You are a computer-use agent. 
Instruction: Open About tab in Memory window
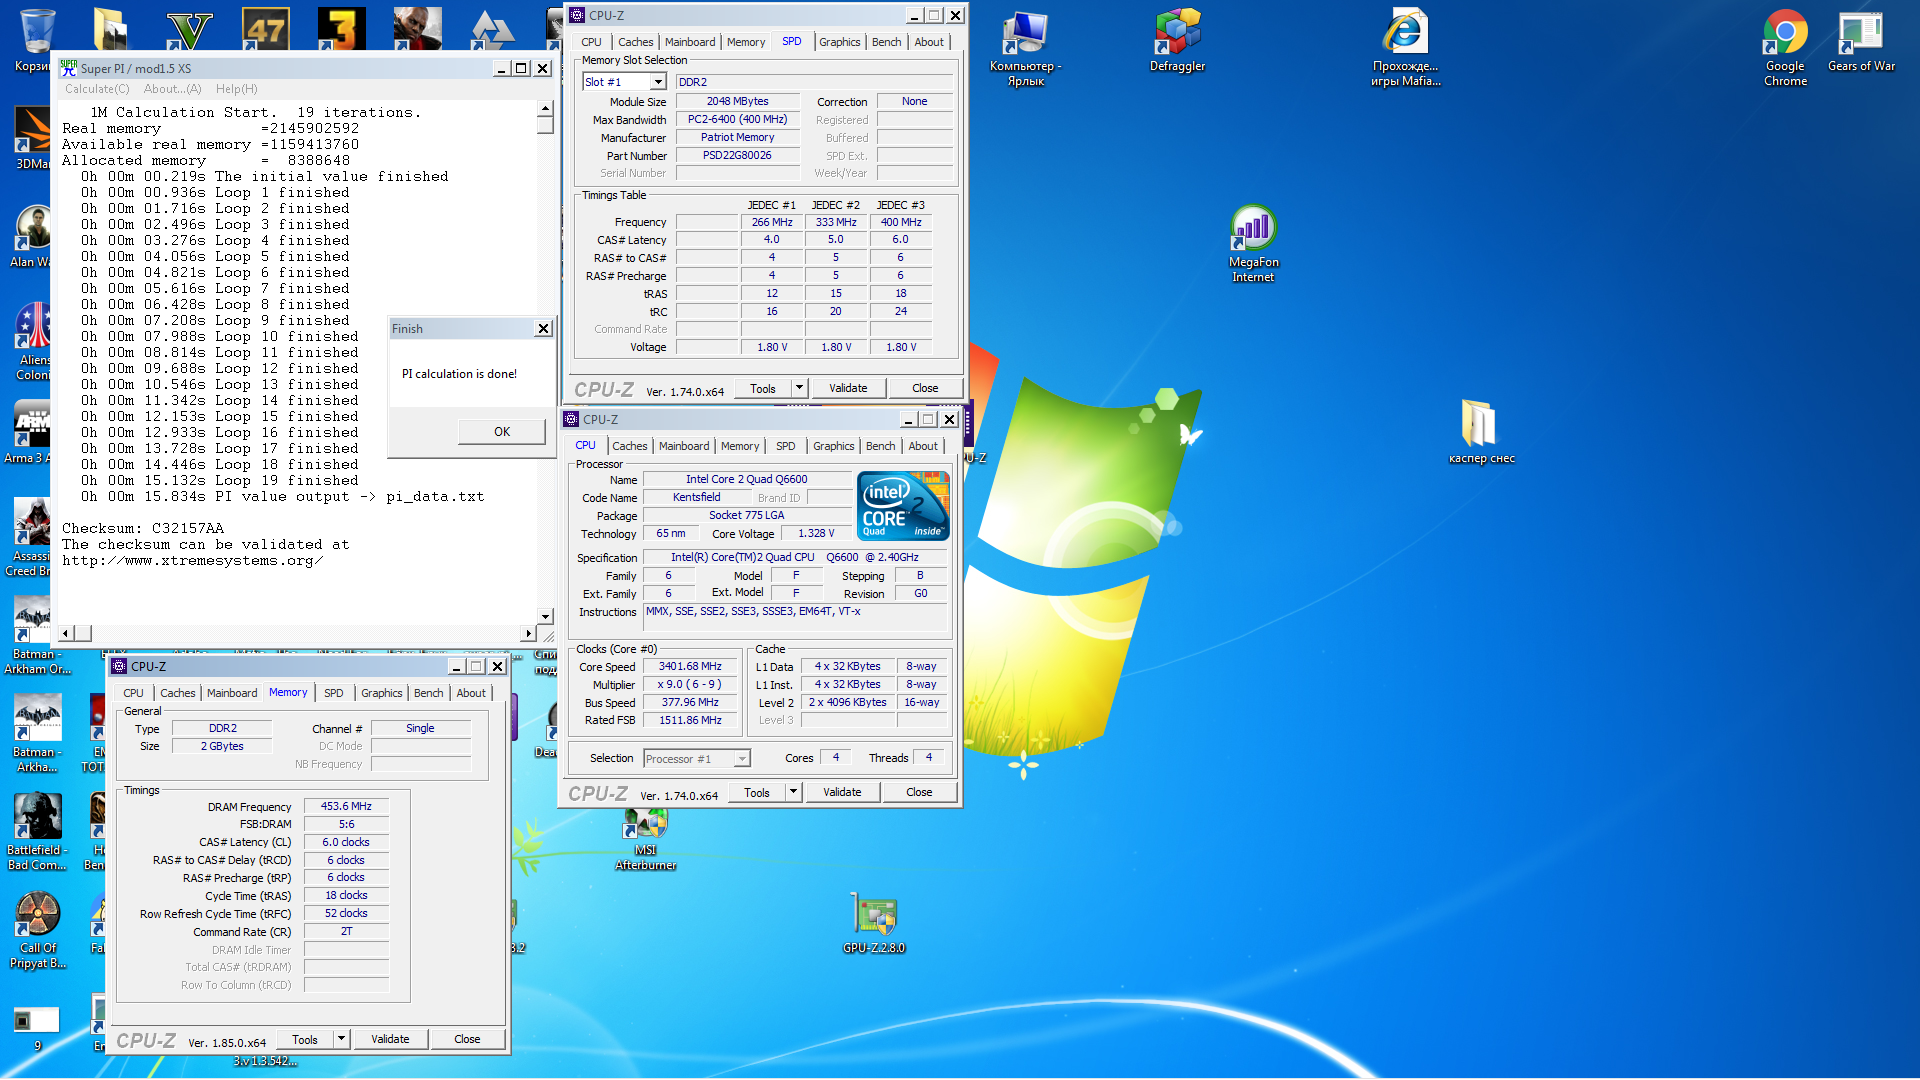point(471,693)
